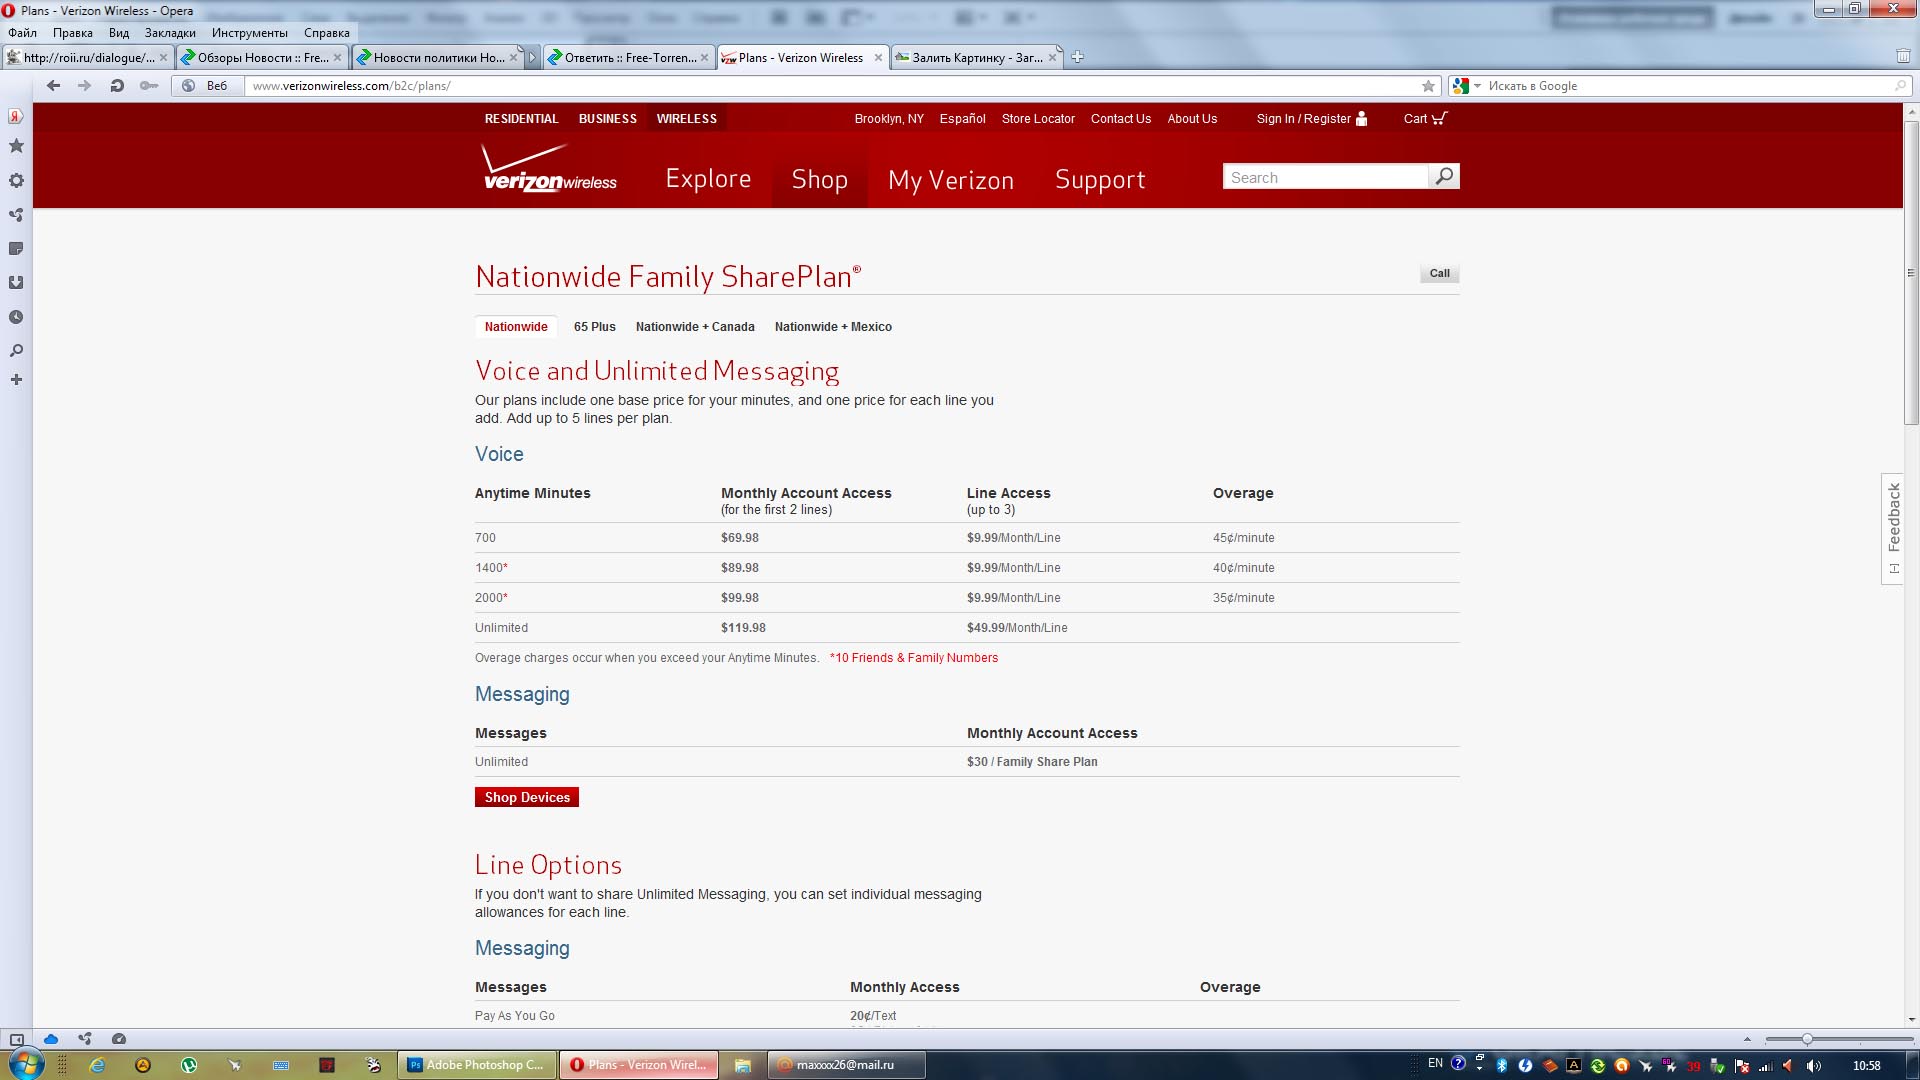The image size is (1920, 1080).
Task: Click the Shop Devices button
Action: click(527, 797)
